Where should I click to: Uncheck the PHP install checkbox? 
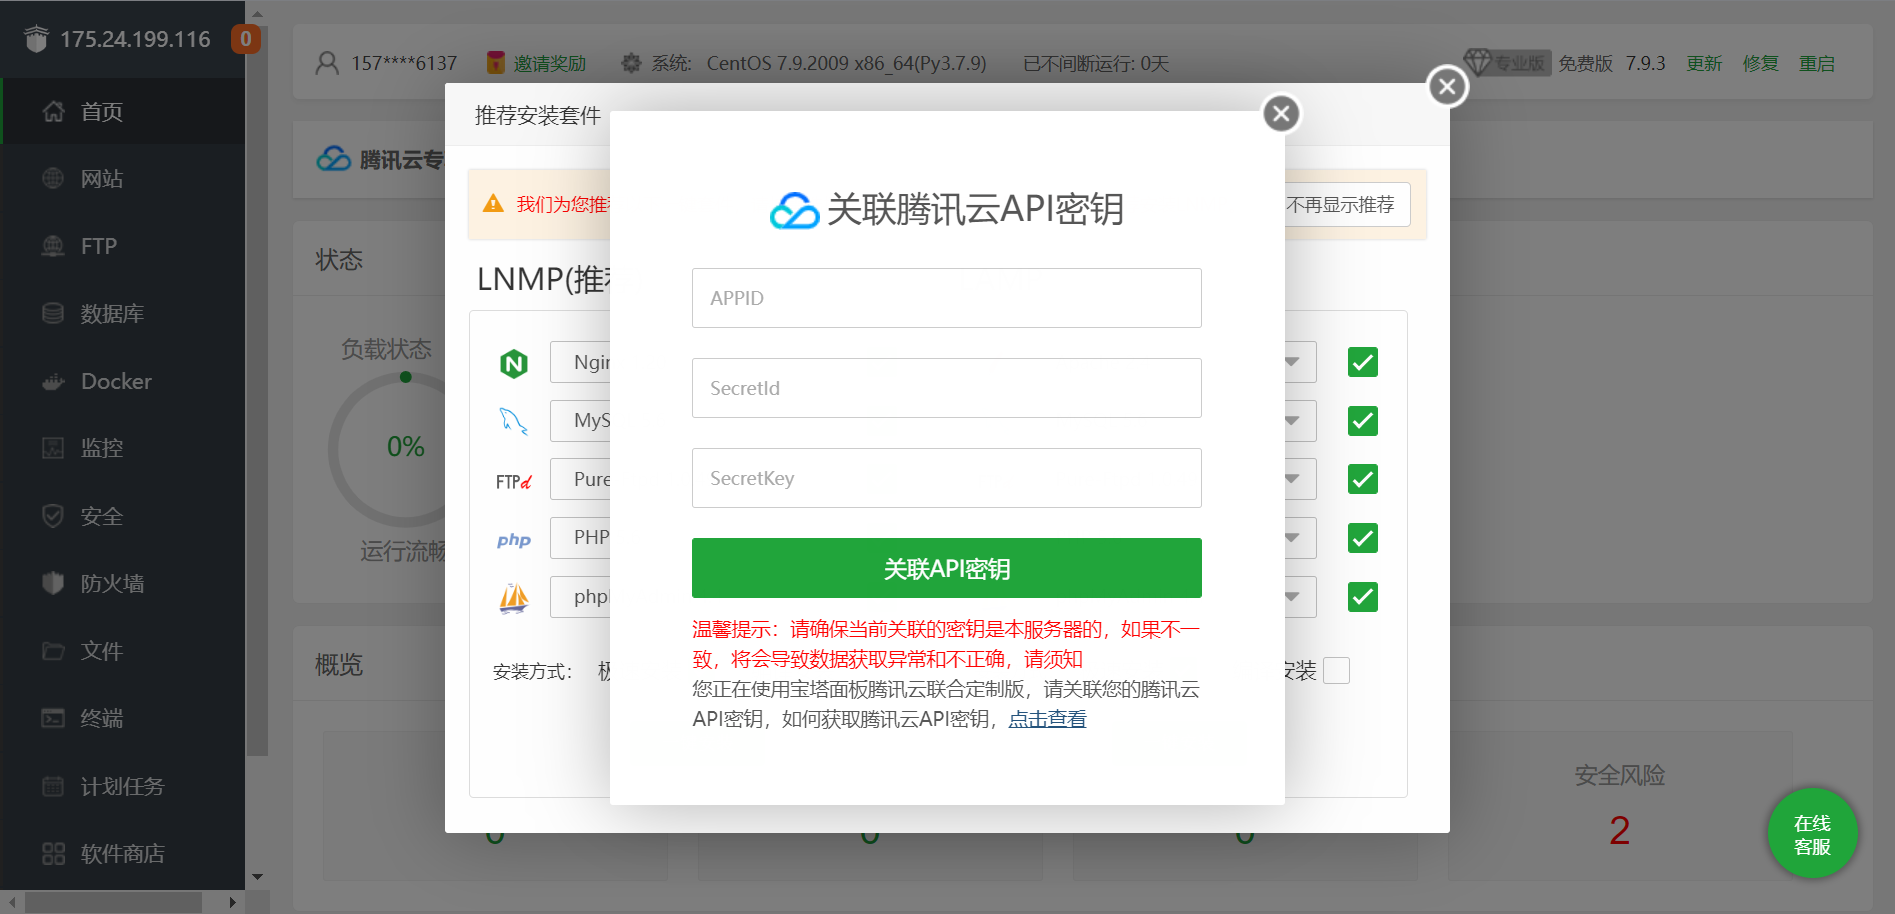click(1362, 538)
